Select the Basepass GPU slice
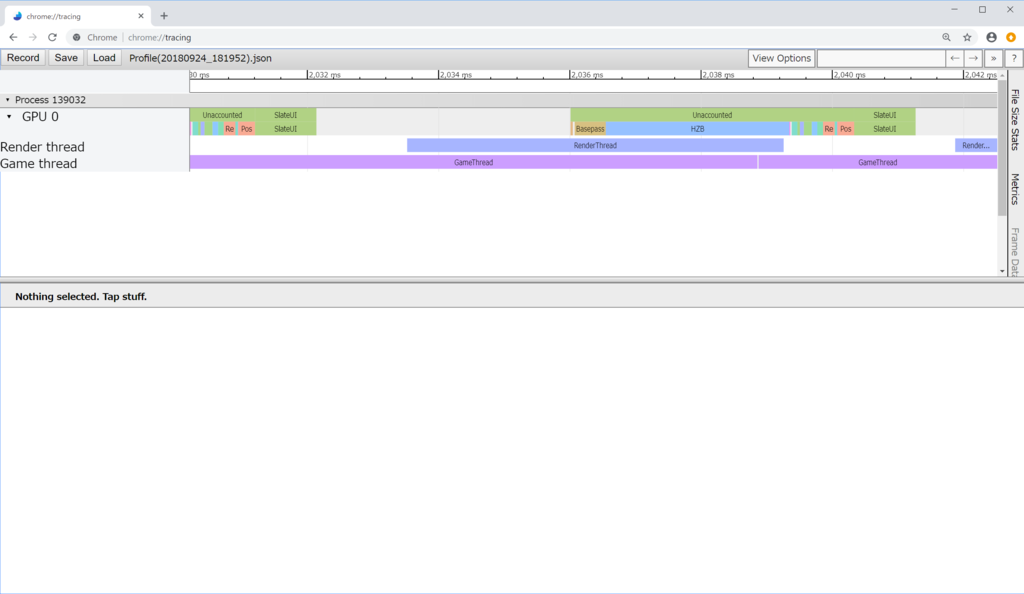Image resolution: width=1024 pixels, height=594 pixels. (590, 129)
